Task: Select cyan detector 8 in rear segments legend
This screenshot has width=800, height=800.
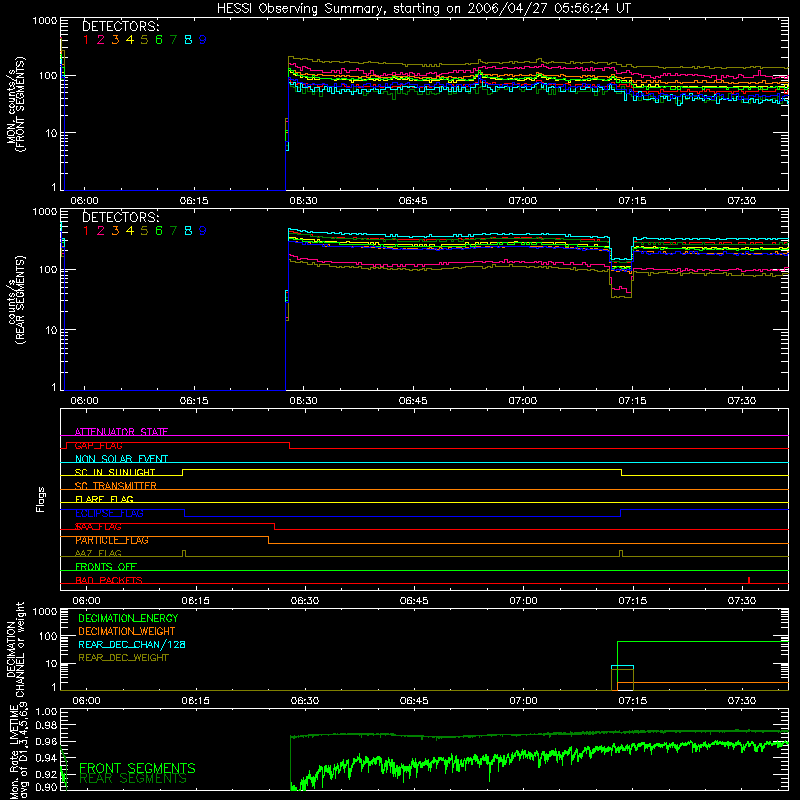Action: (188, 231)
